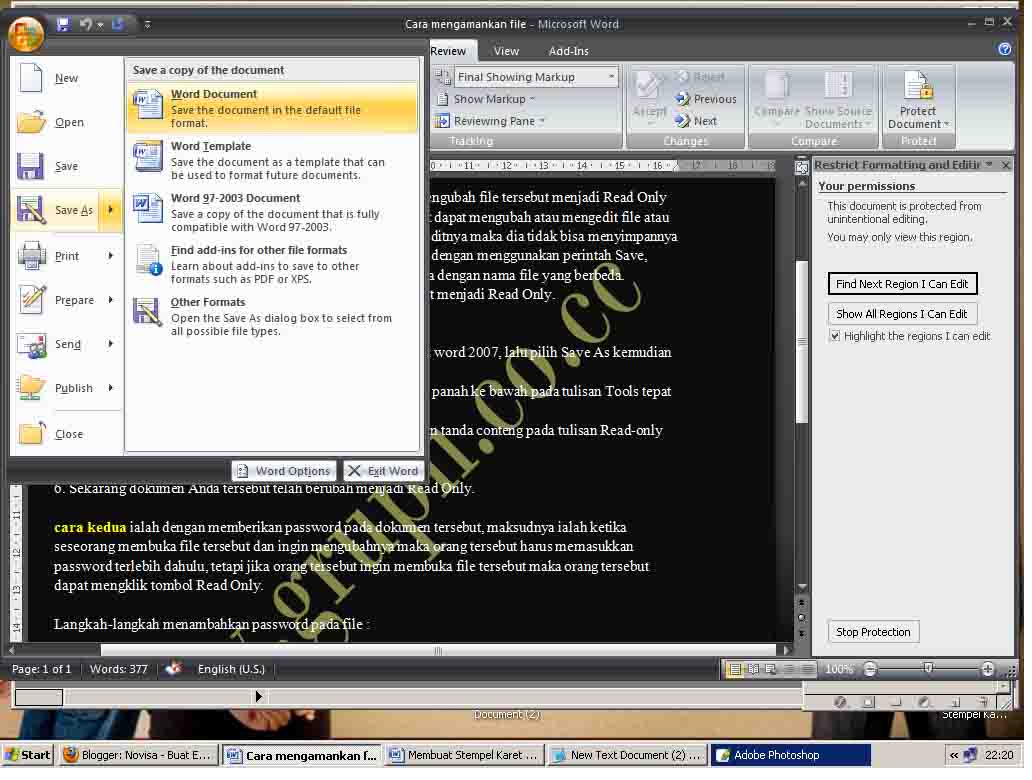Close the Restrict Formatting and Editing pane
1032x780 pixels.
[x=1006, y=165]
